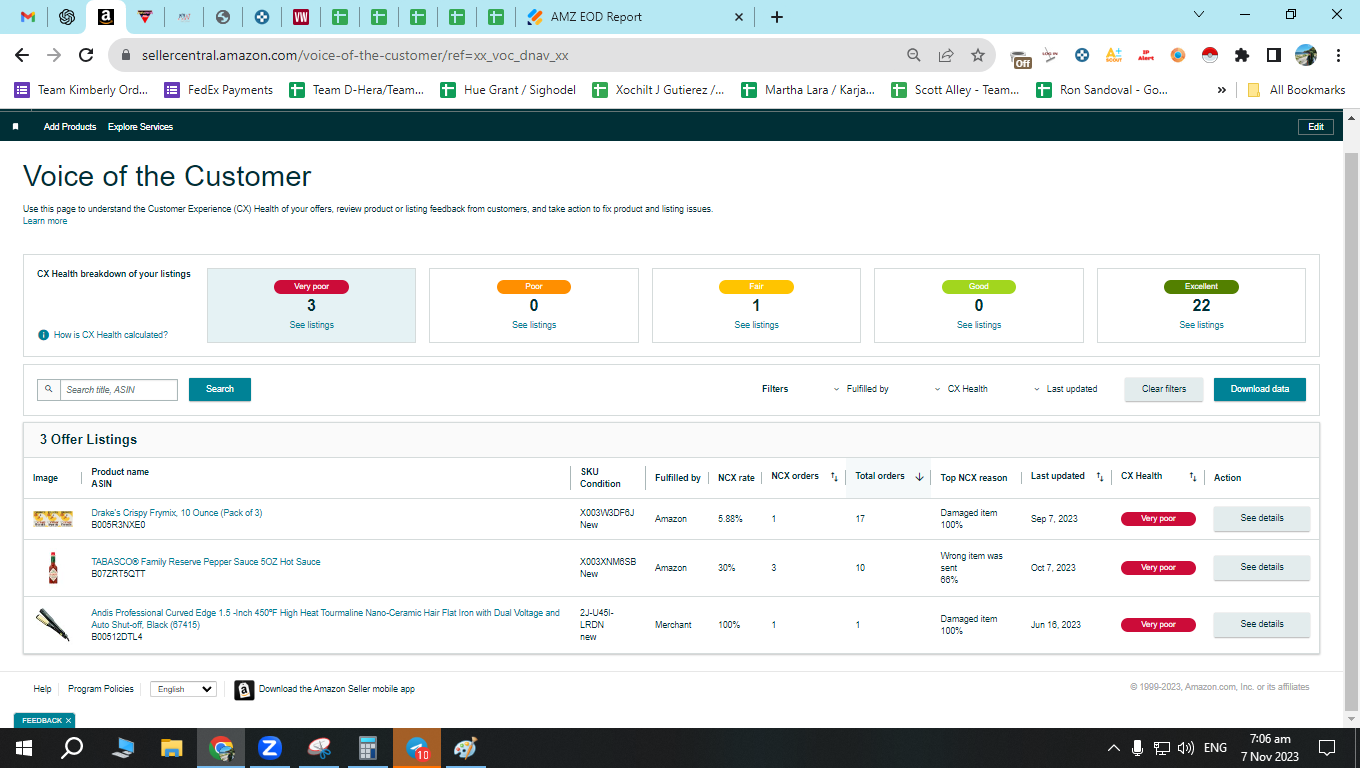Expand the Fulfilled by filter
The height and width of the screenshot is (768, 1360).
click(861, 389)
